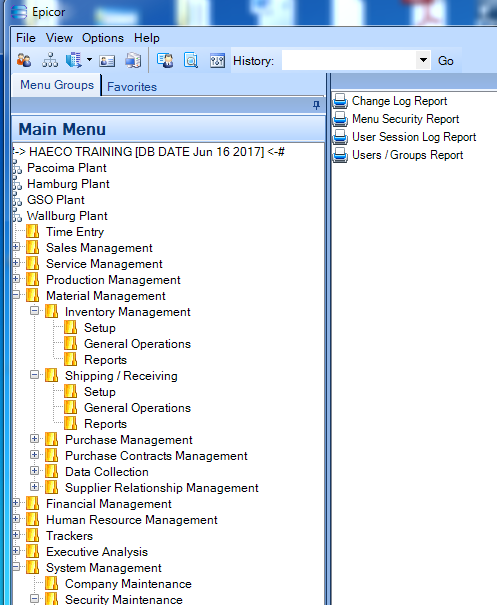Click the Executive Analysis folder icon
Viewport: 497px width, 605px height.
coord(32,551)
